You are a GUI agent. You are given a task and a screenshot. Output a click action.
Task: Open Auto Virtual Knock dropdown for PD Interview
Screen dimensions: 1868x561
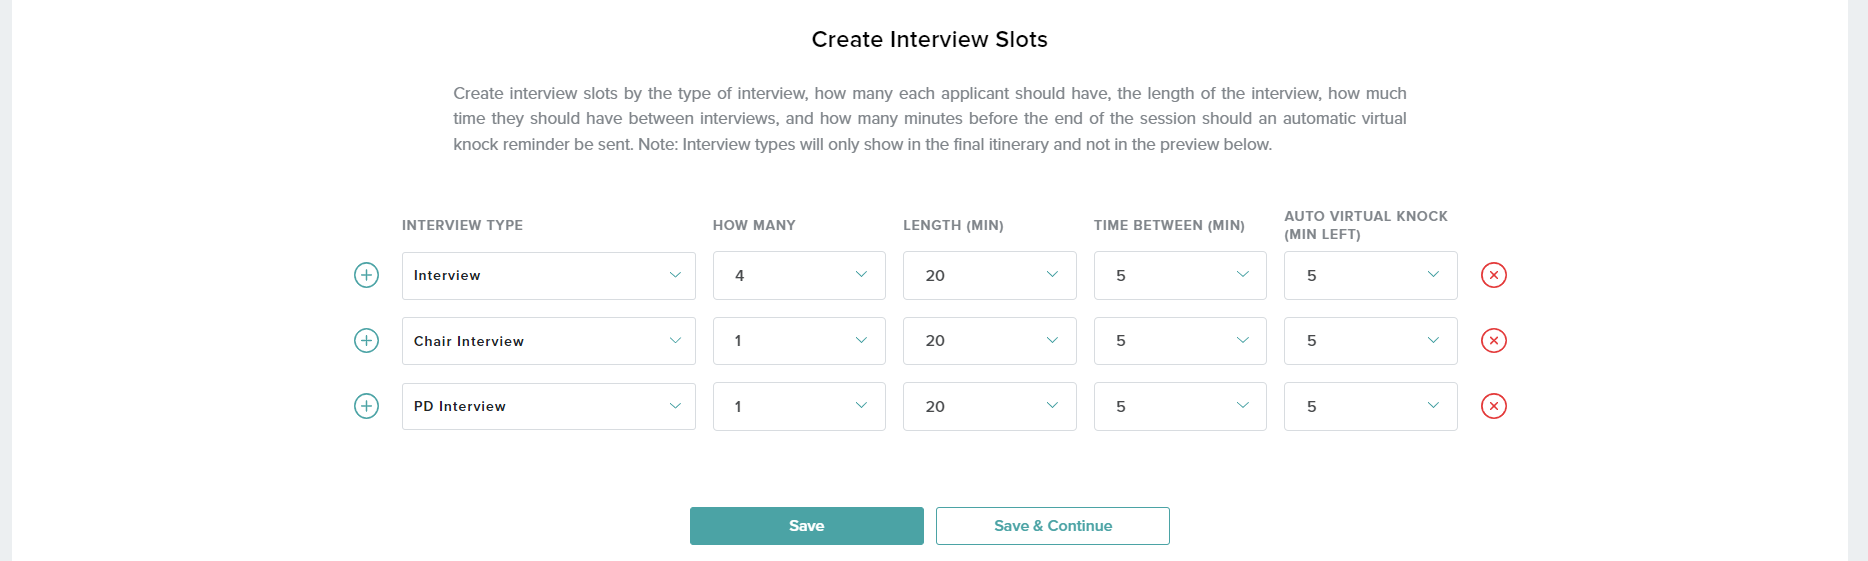[1371, 407]
